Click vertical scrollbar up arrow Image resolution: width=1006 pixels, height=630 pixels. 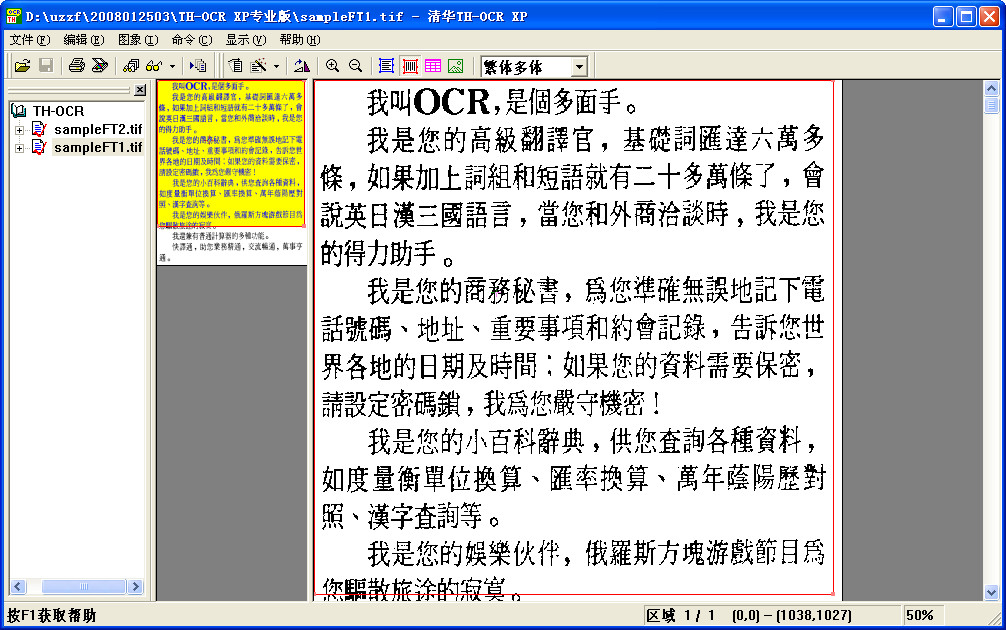[991, 89]
